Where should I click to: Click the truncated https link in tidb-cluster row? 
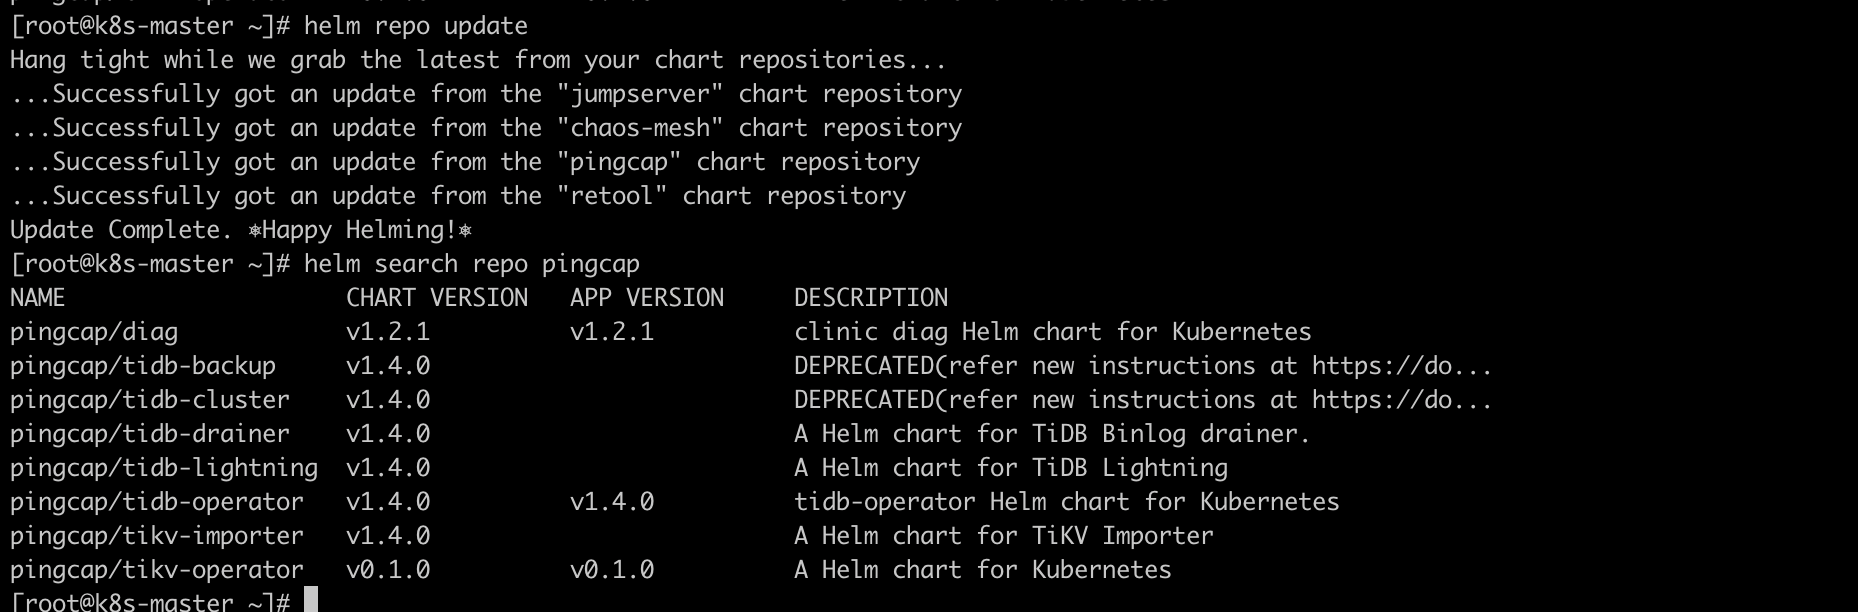pyautogui.click(x=1401, y=400)
